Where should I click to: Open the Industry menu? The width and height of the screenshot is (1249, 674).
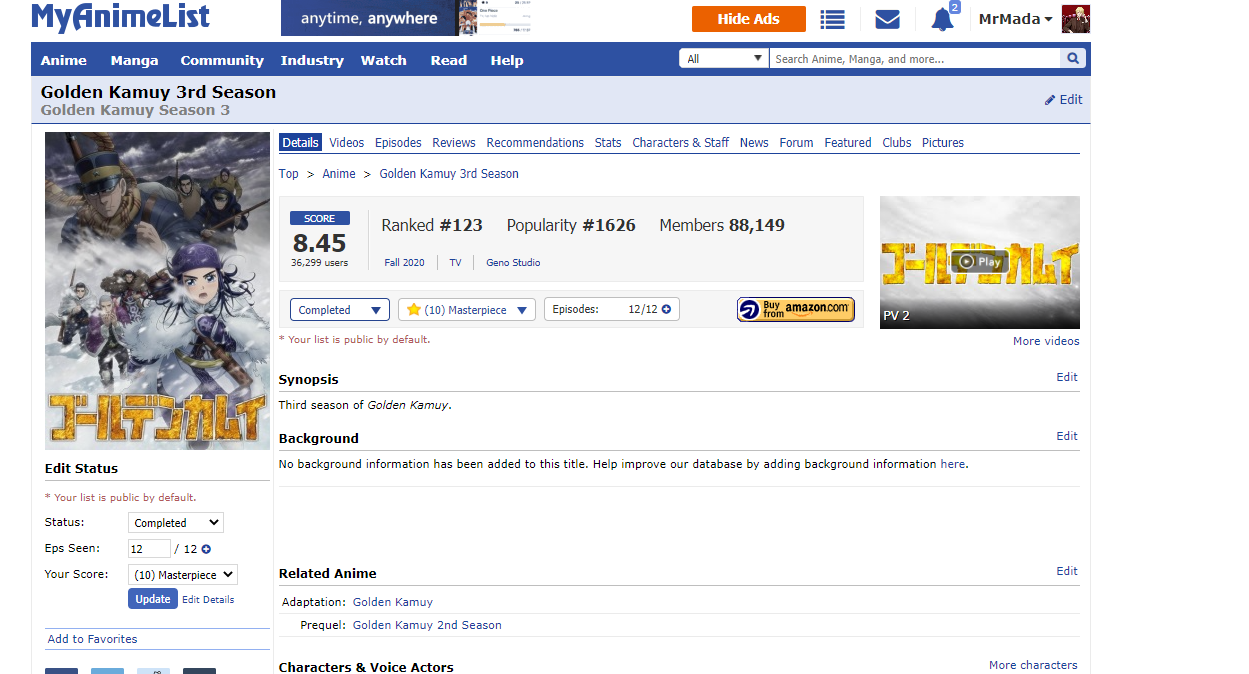pyautogui.click(x=312, y=60)
